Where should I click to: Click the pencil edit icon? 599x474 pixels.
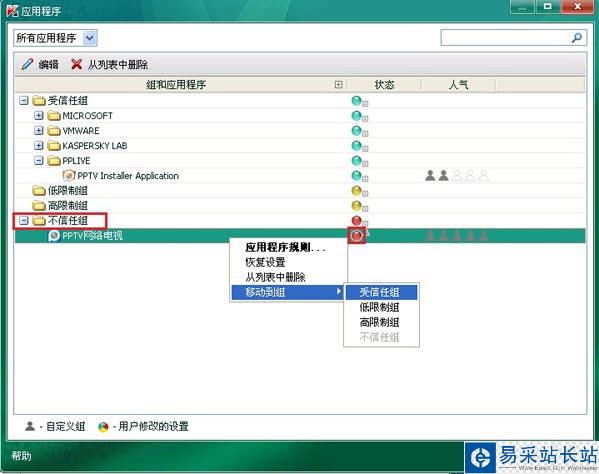click(x=27, y=64)
